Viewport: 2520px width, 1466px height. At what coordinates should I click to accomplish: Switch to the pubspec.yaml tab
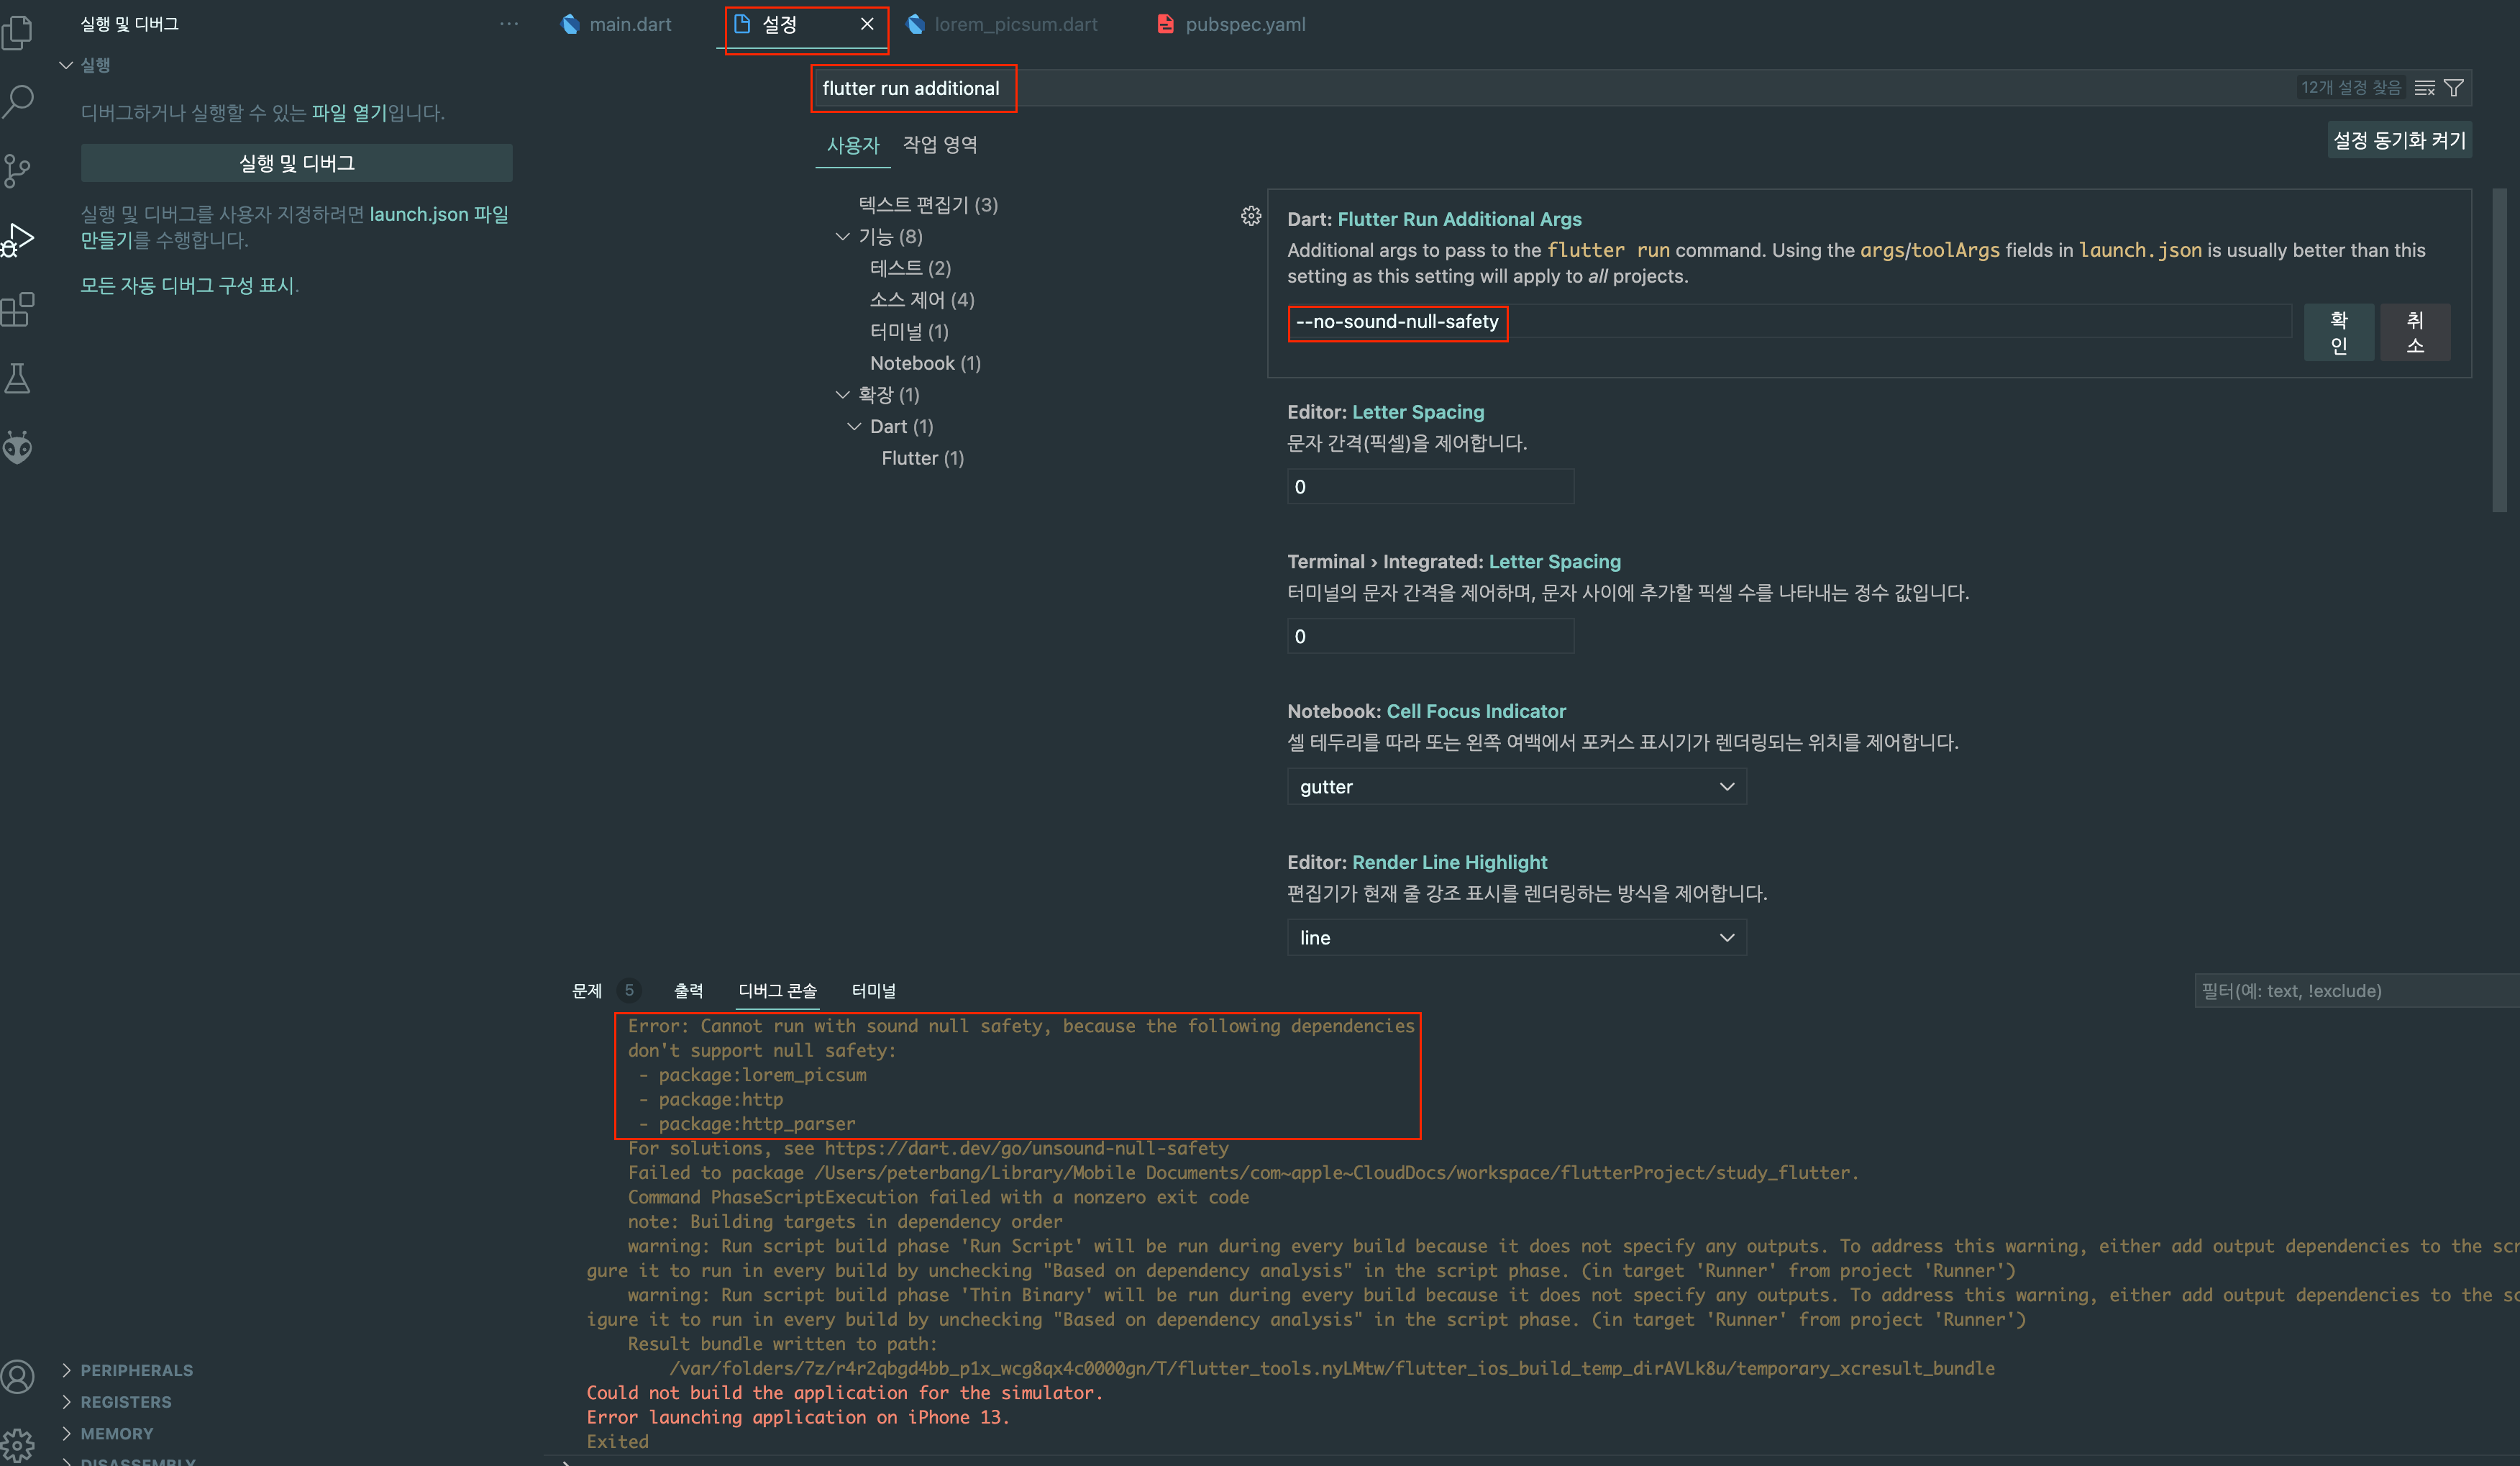point(1244,24)
